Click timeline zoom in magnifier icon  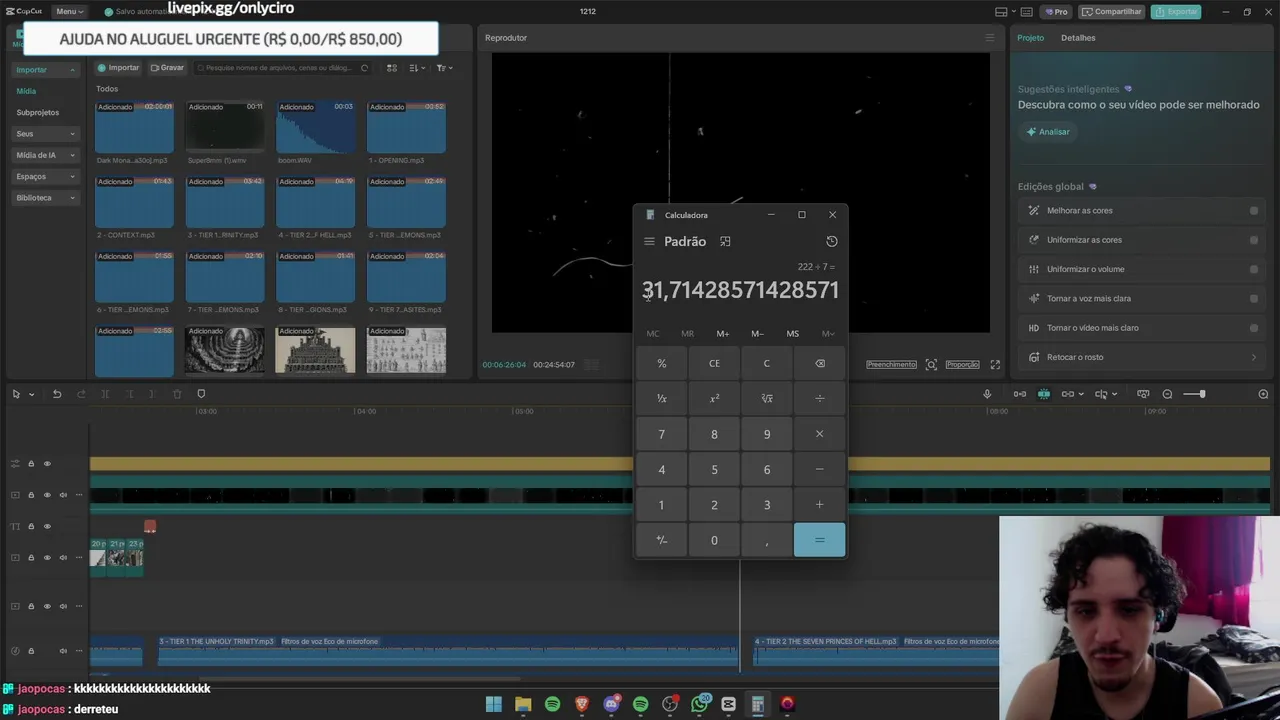point(1263,394)
